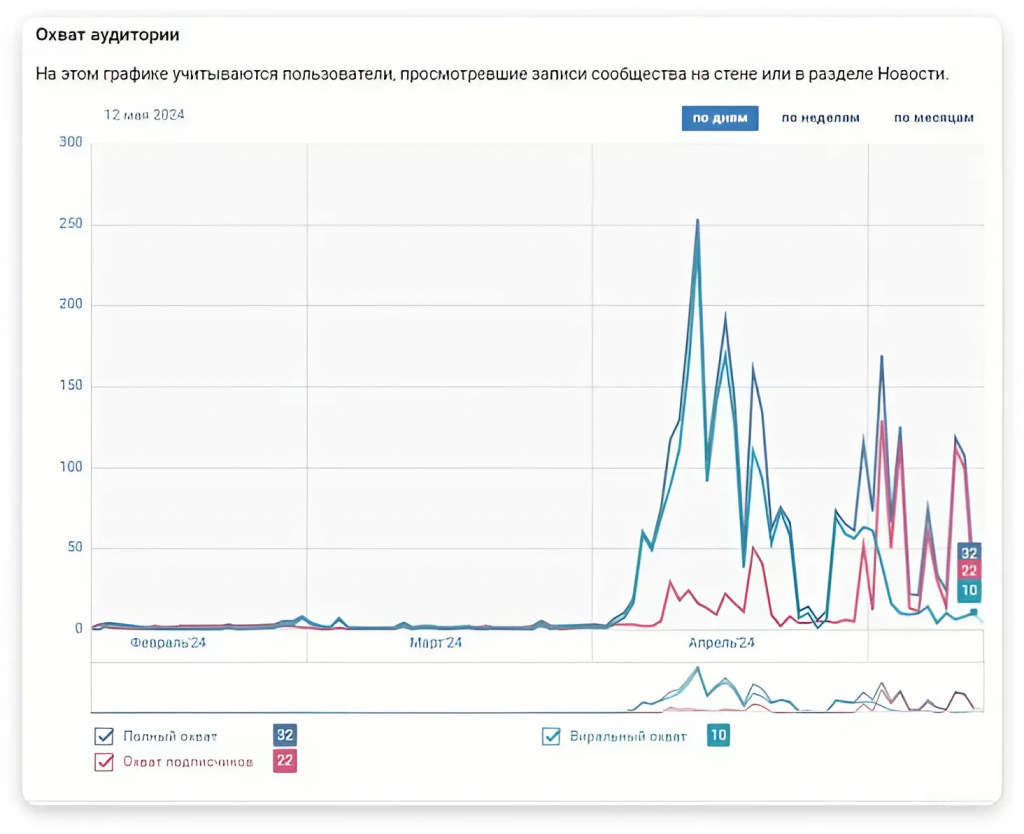
Task: Click the teal 10 value marker on chart
Action: pos(969,591)
